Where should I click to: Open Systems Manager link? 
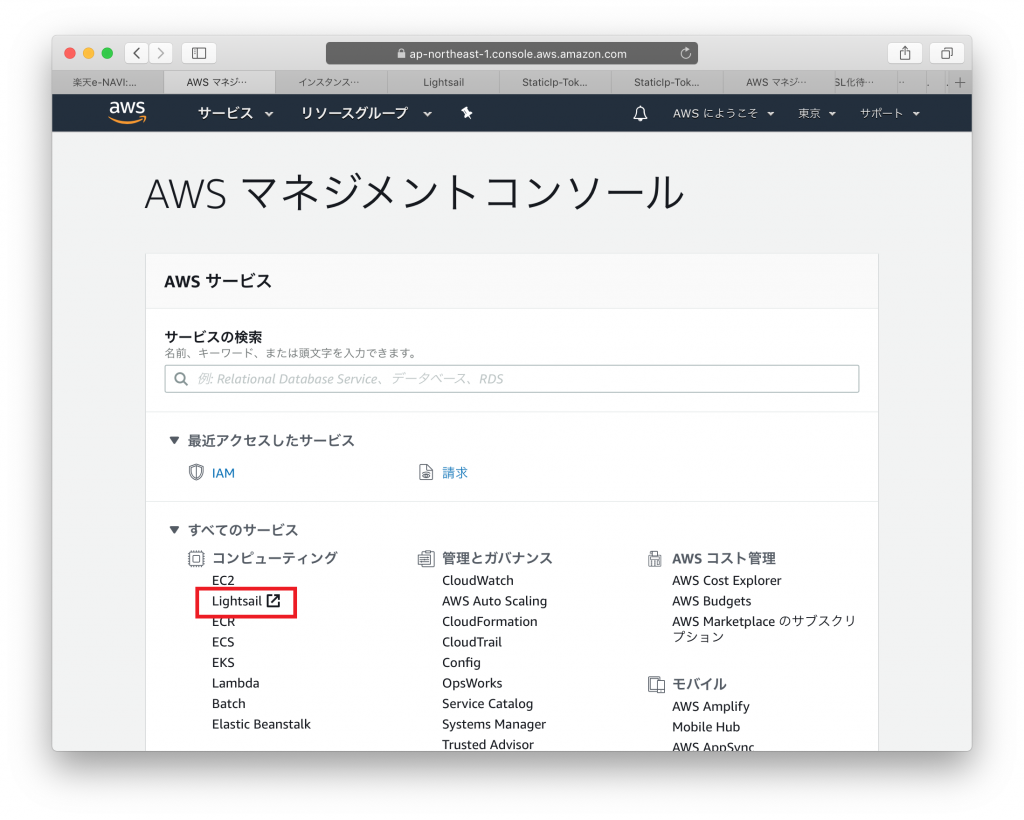click(x=494, y=724)
